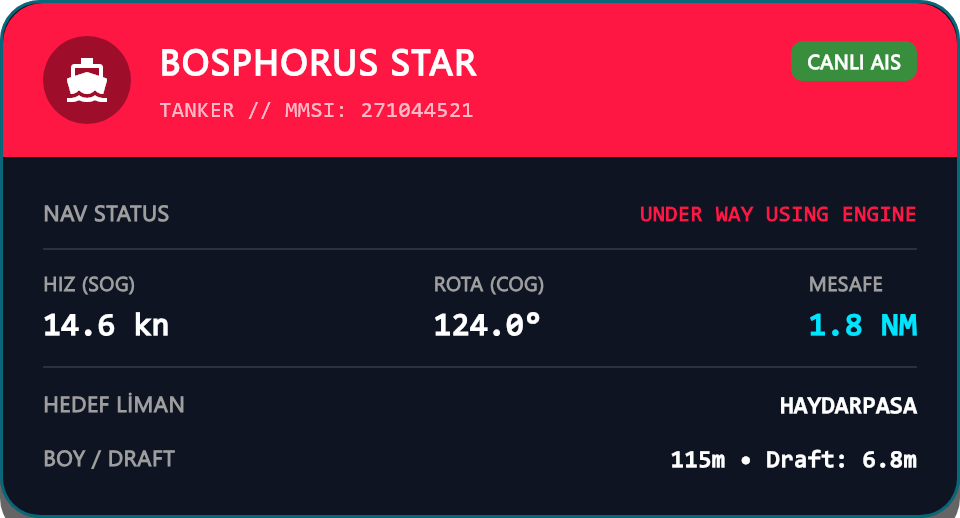Click the HIZ (SOG) label
Viewport: 960px width, 518px height.
[89, 284]
